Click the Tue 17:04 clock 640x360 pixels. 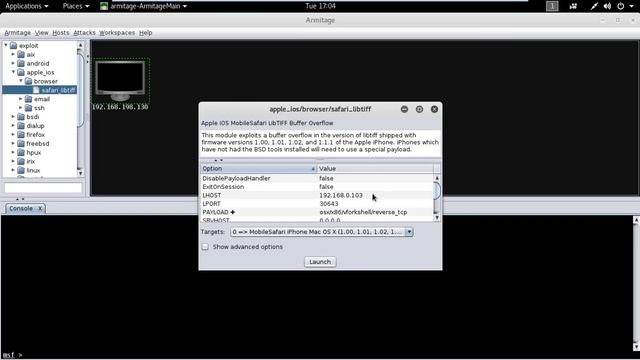tap(320, 6)
